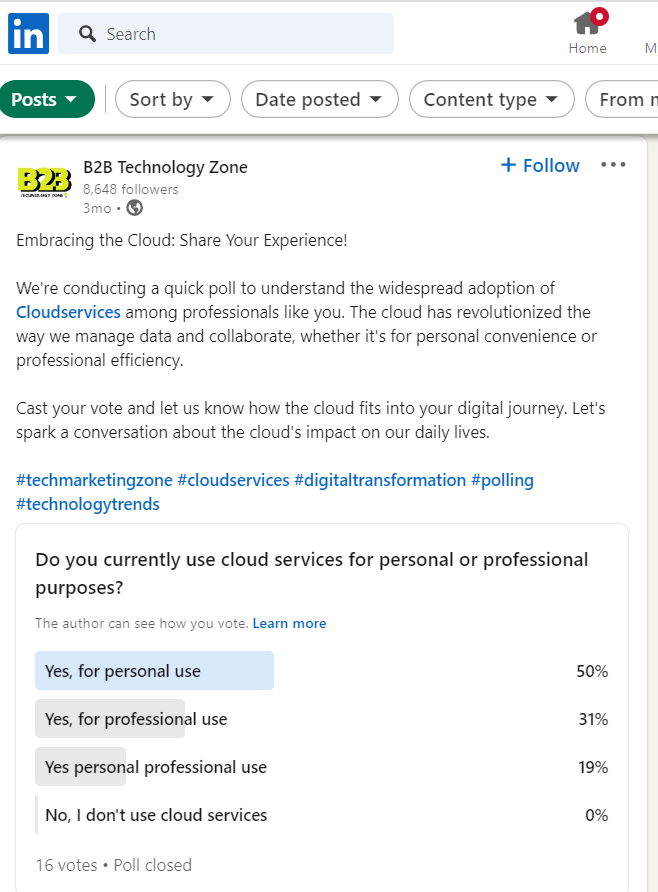Select poll option Yes, for personal use
This screenshot has width=658, height=892.
tap(321, 671)
